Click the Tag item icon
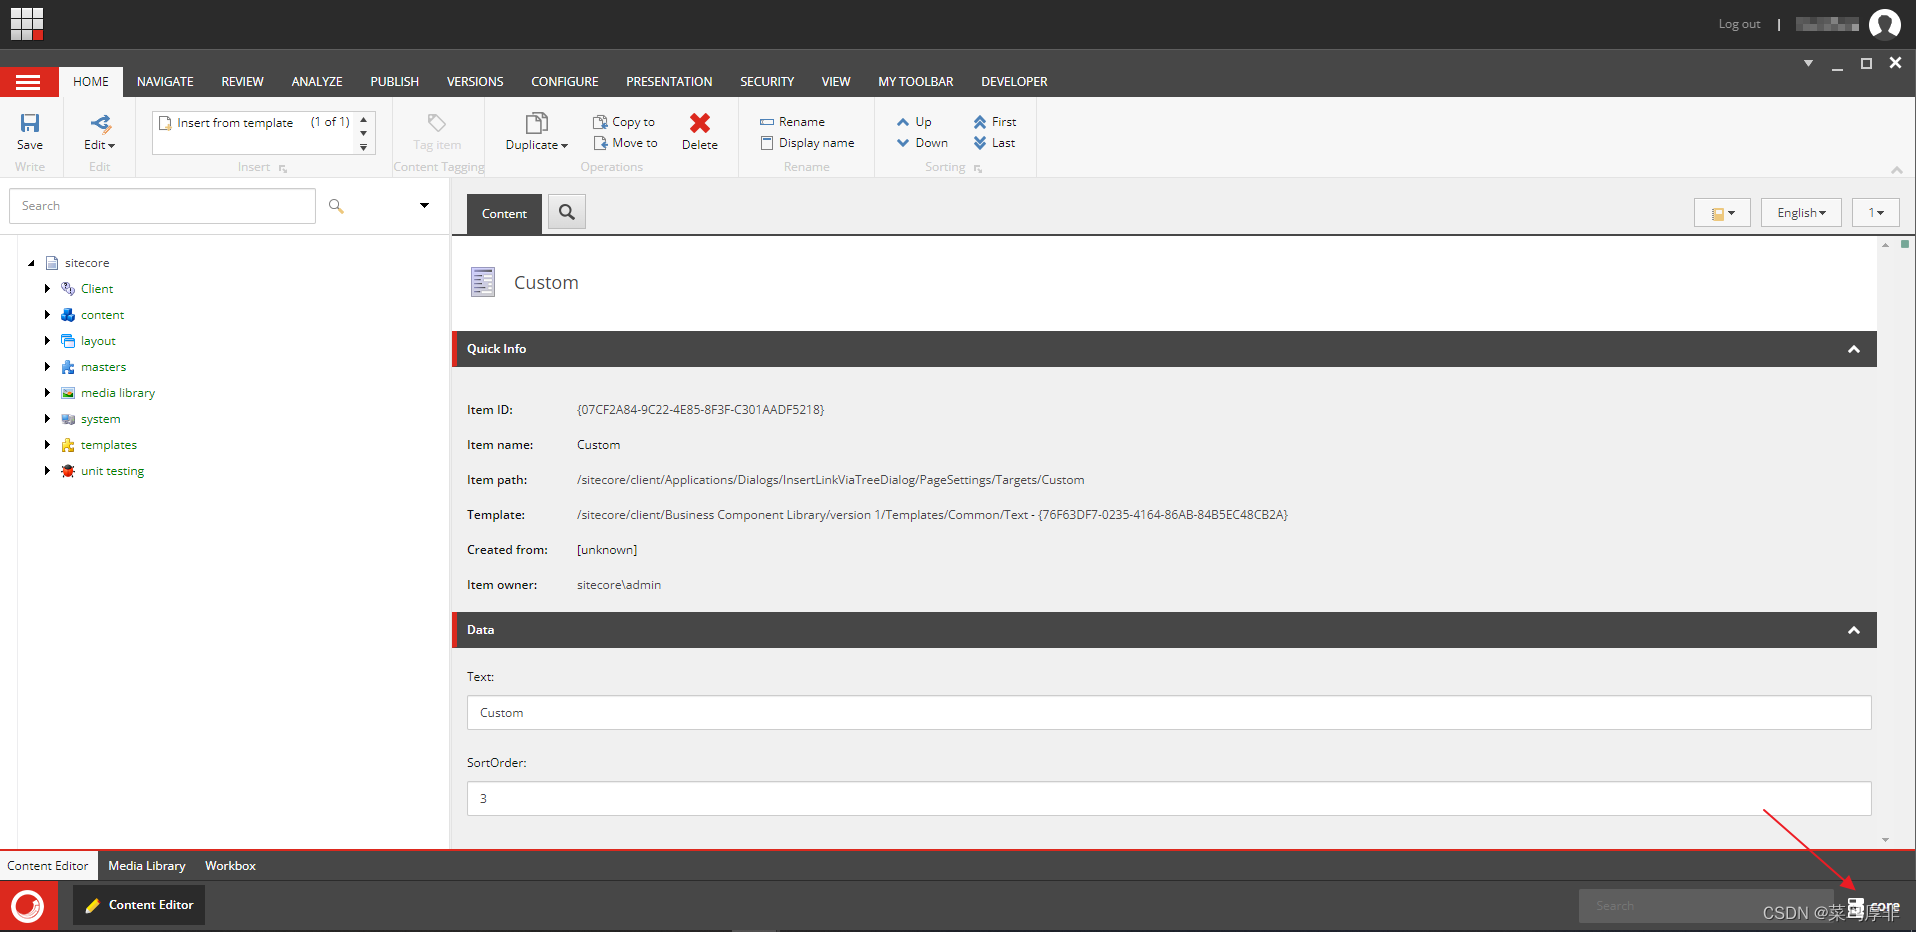The height and width of the screenshot is (932, 1916). click(x=437, y=123)
